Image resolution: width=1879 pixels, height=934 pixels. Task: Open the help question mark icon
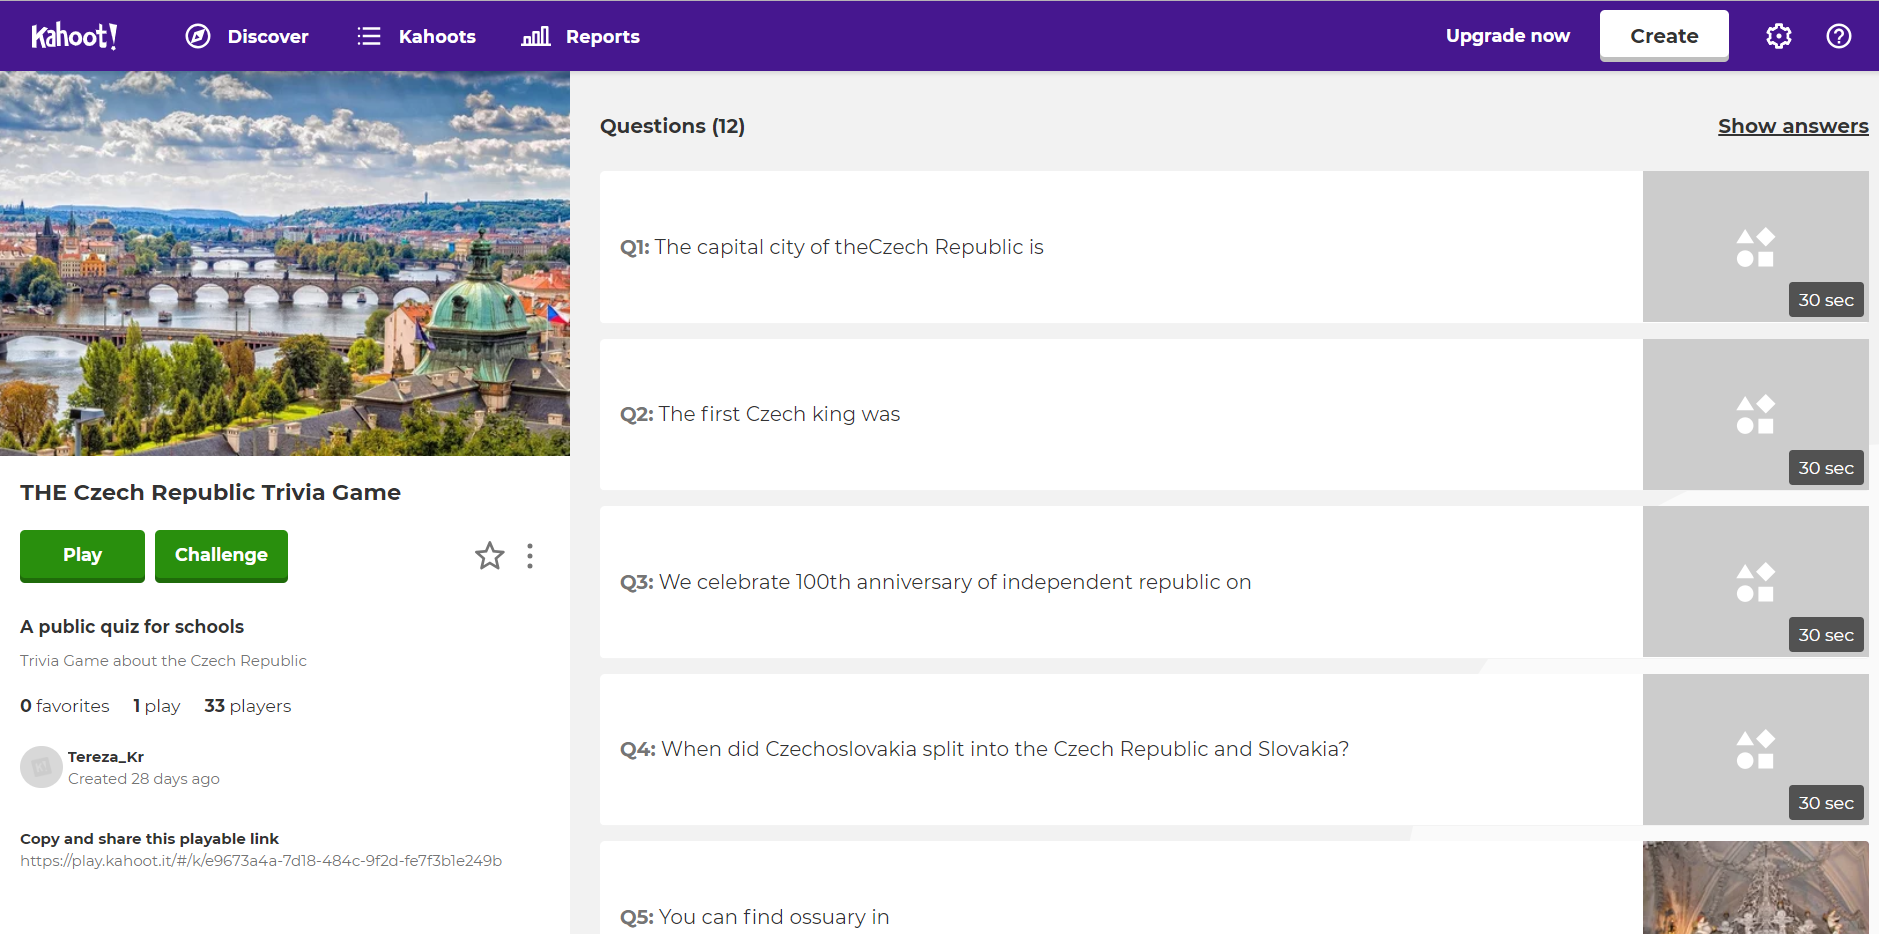coord(1839,36)
